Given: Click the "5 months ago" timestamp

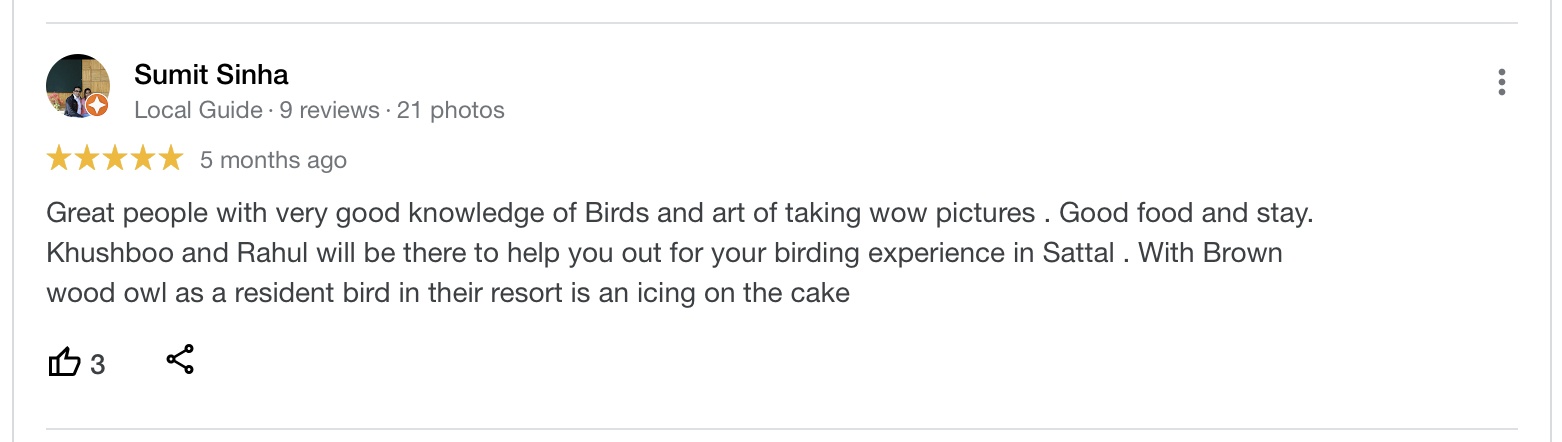Looking at the screenshot, I should click(x=273, y=160).
